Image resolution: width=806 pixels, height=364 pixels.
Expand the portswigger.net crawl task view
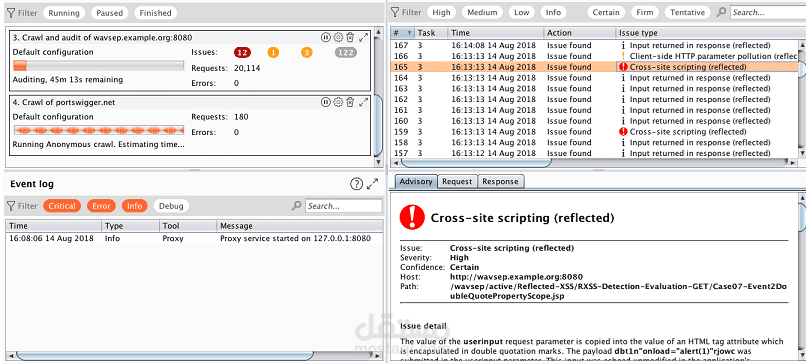pyautogui.click(x=363, y=102)
